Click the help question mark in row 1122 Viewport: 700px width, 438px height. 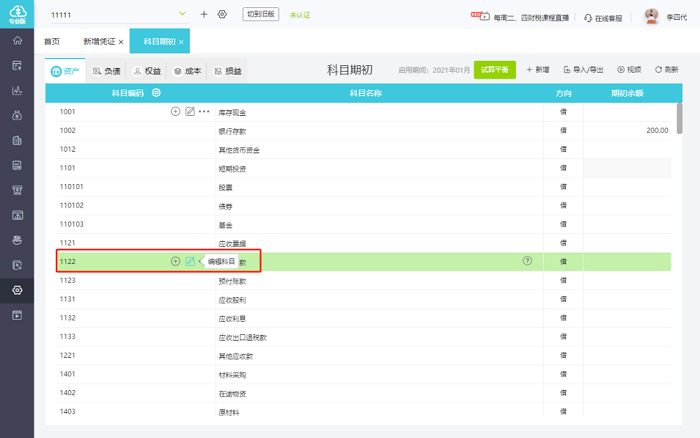527,261
